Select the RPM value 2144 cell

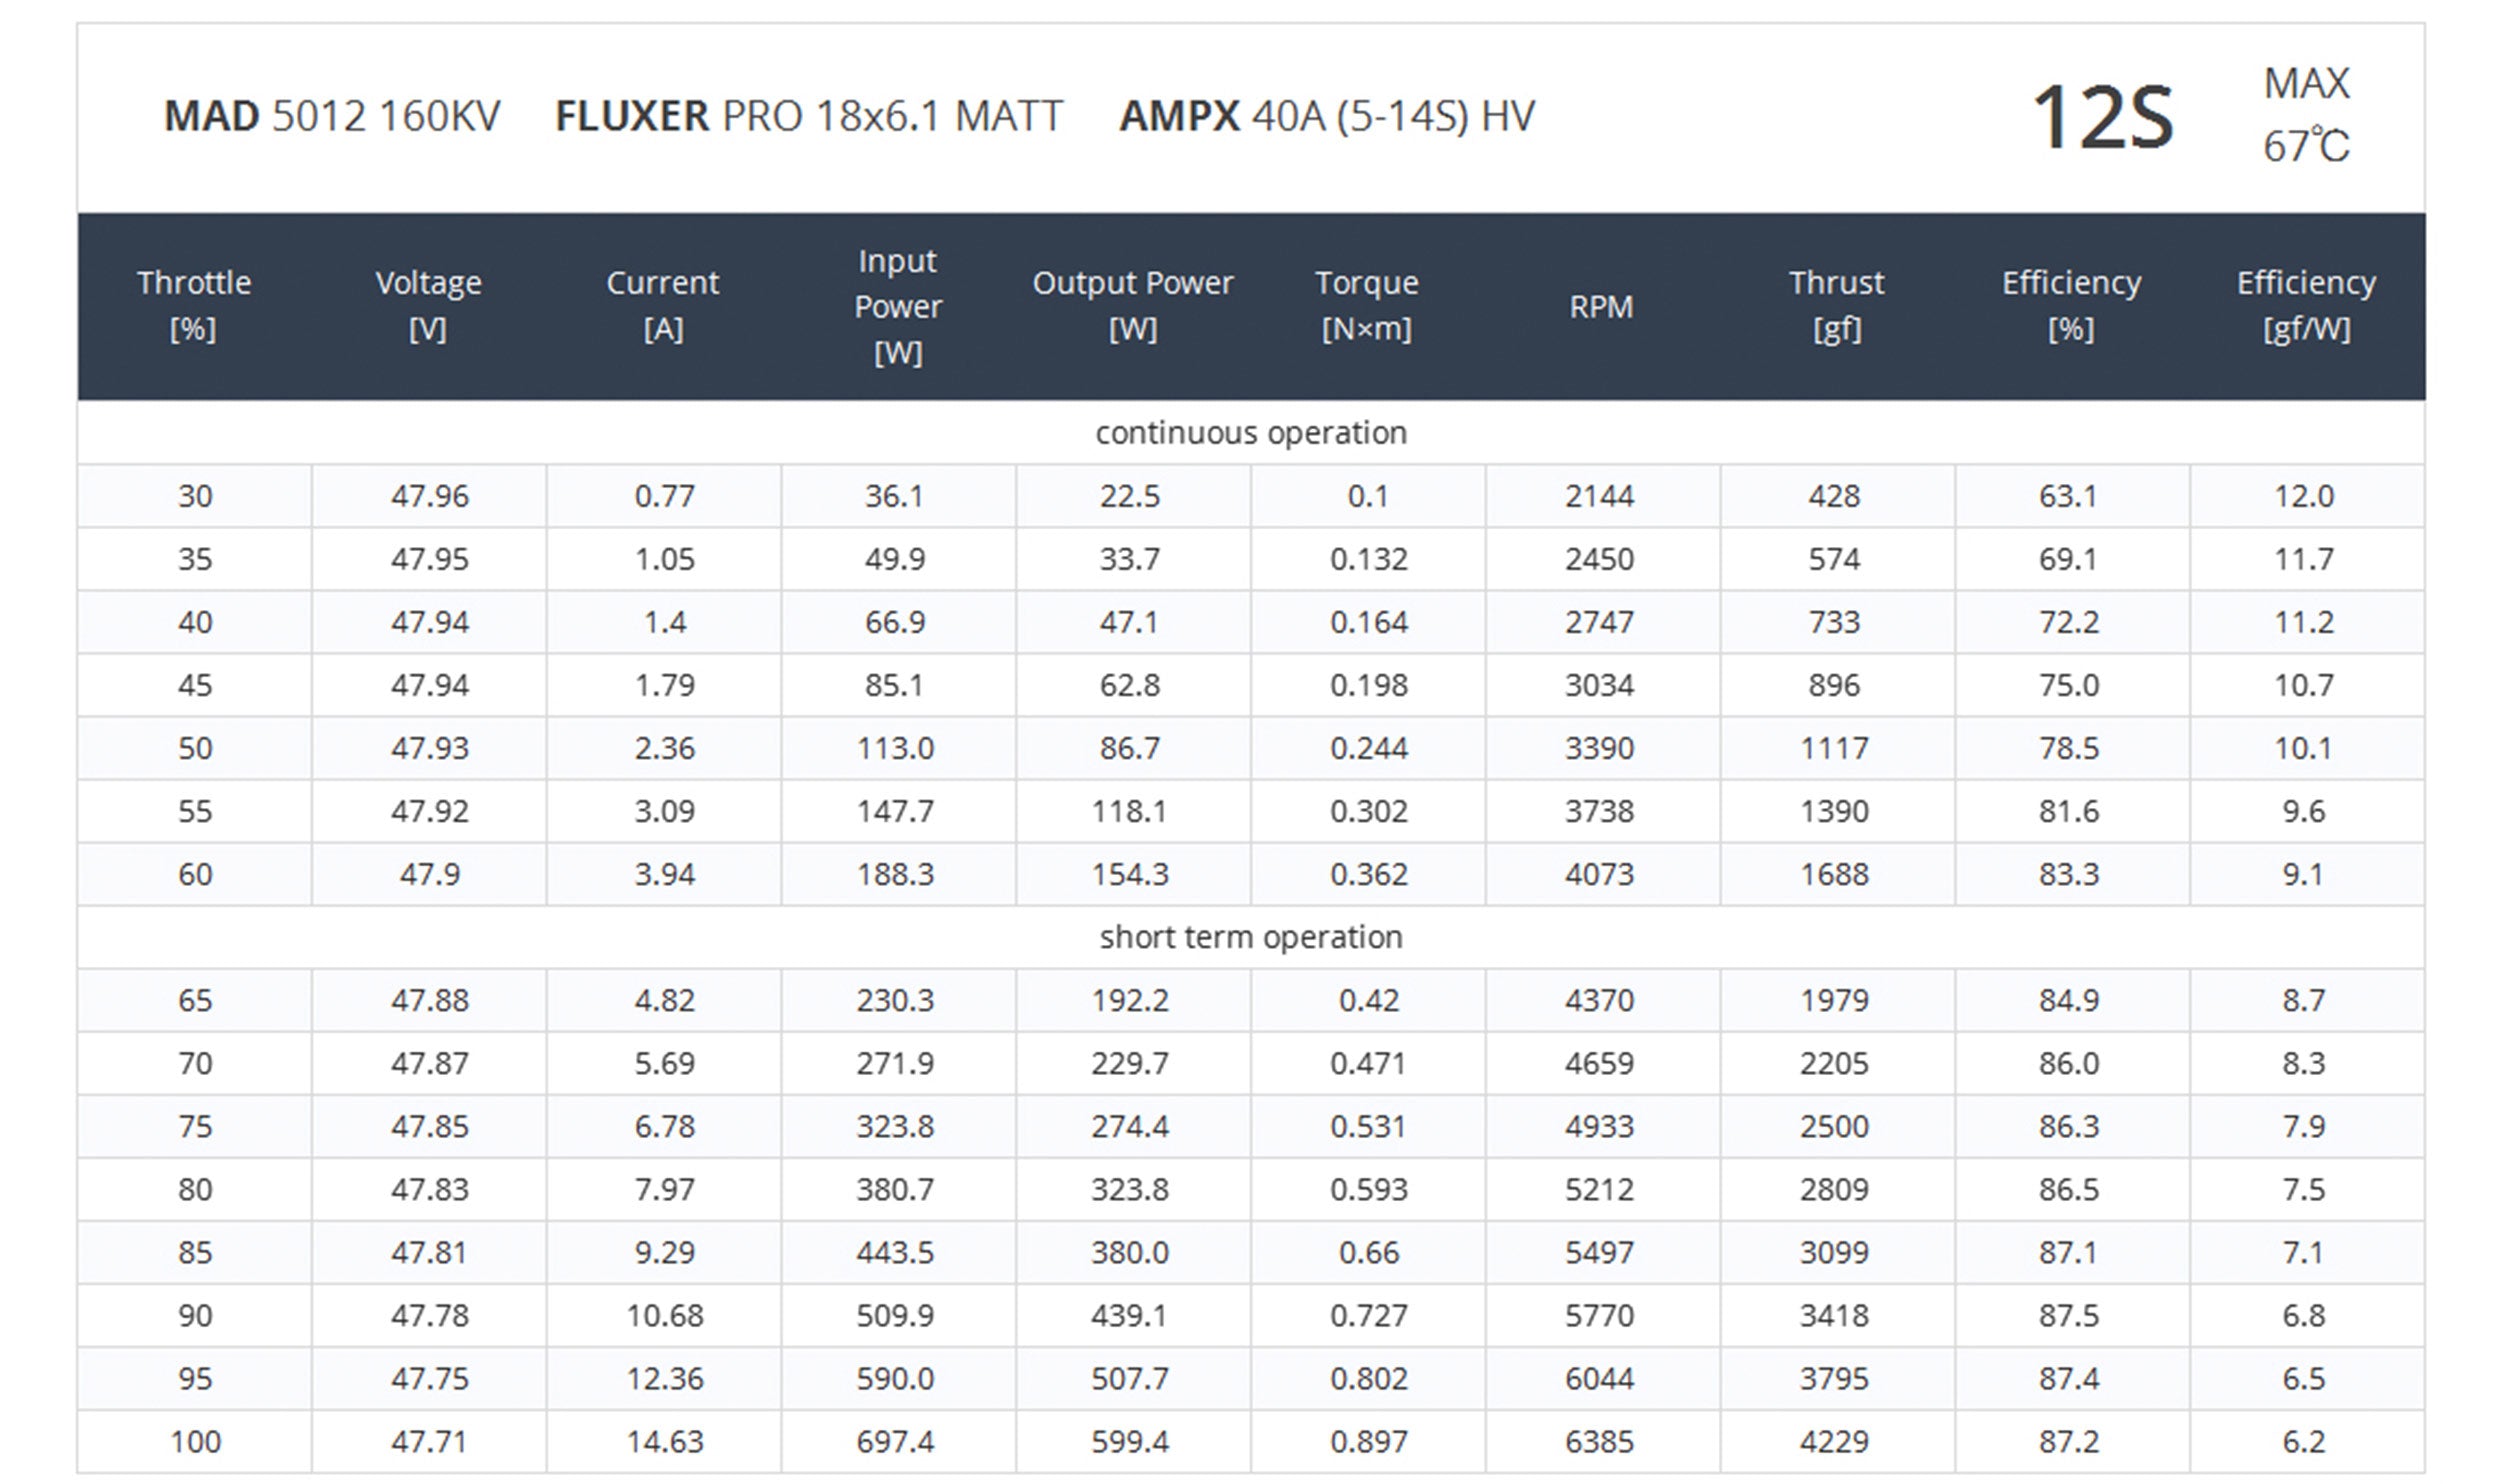[1600, 496]
